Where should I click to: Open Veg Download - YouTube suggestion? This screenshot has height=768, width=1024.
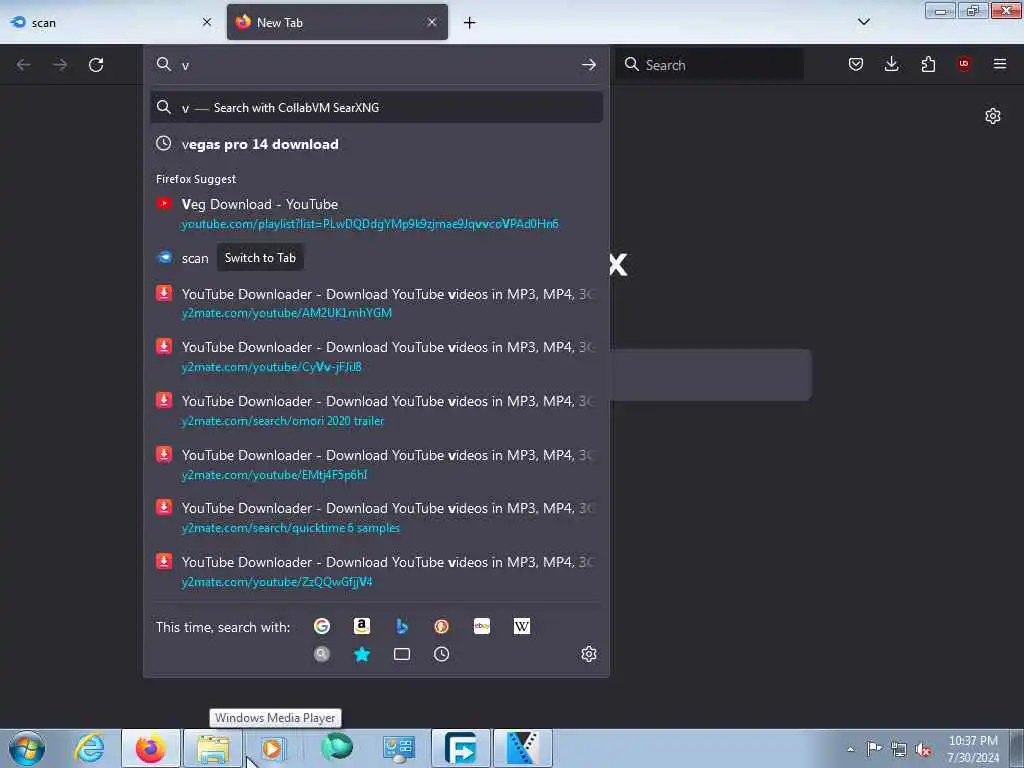(376, 214)
